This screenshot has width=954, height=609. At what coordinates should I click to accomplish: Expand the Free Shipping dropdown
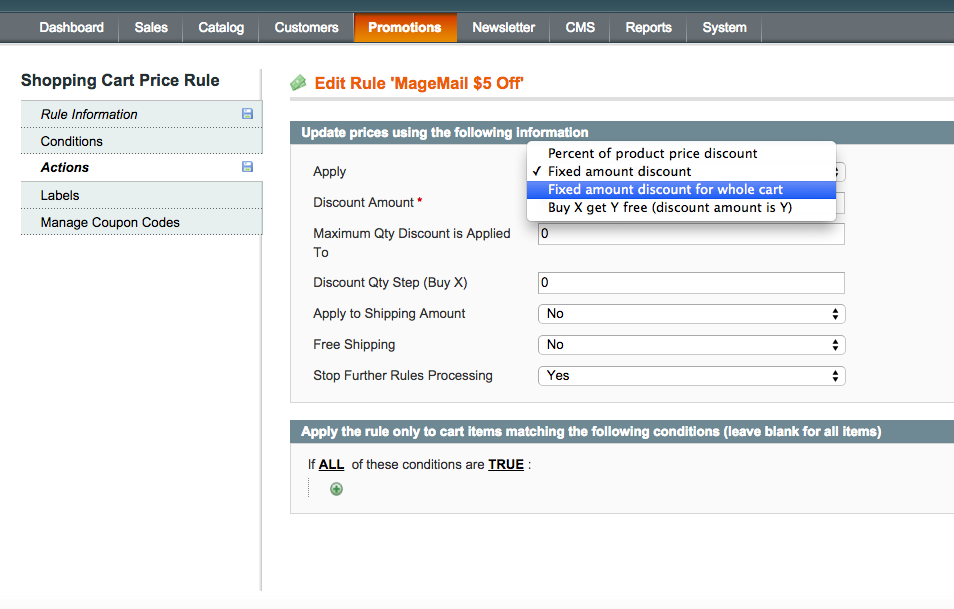click(x=691, y=345)
